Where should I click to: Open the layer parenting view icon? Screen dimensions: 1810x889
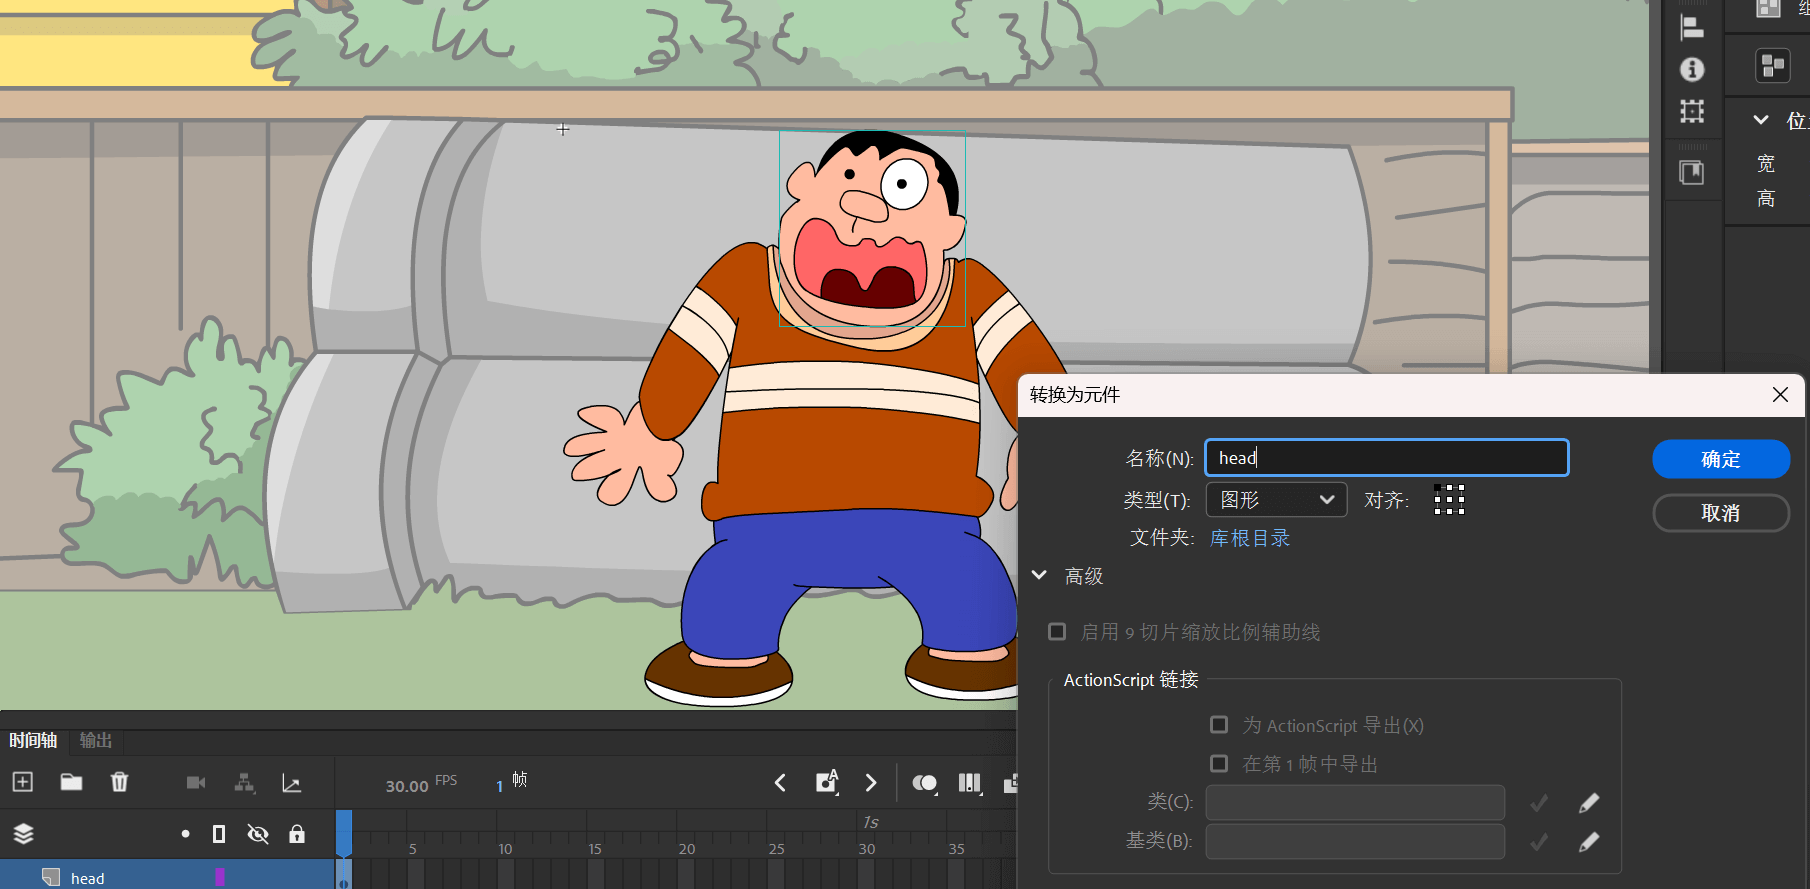pyautogui.click(x=244, y=783)
